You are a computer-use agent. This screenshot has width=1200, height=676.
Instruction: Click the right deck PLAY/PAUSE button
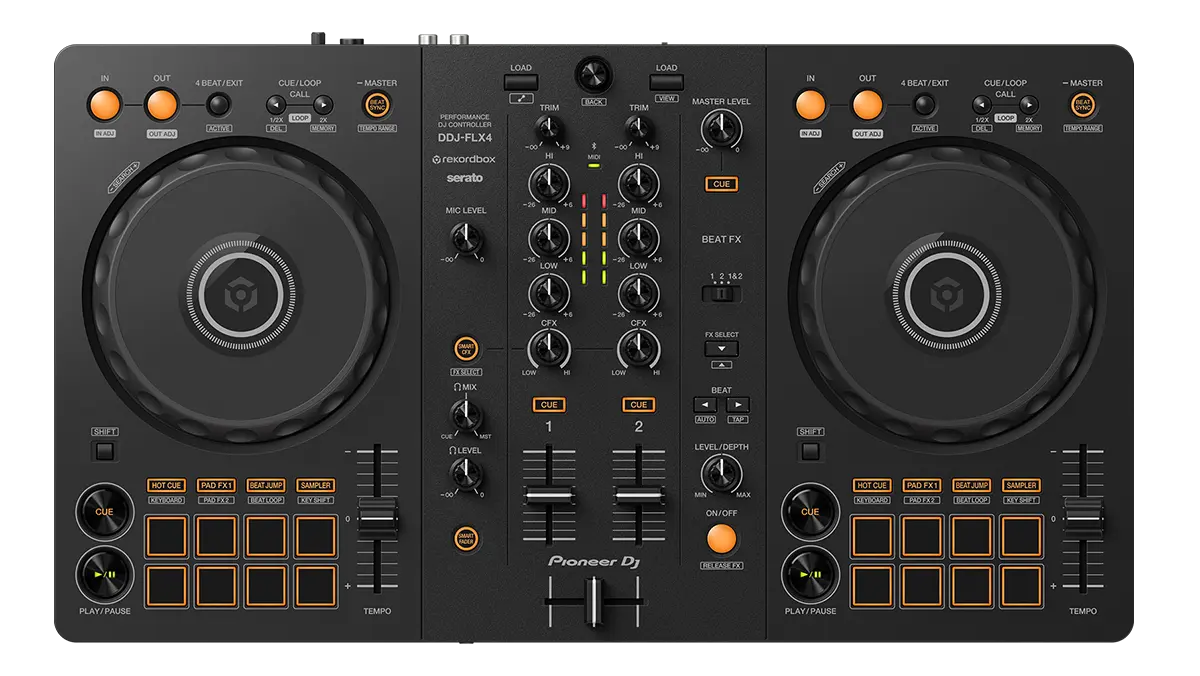810,574
